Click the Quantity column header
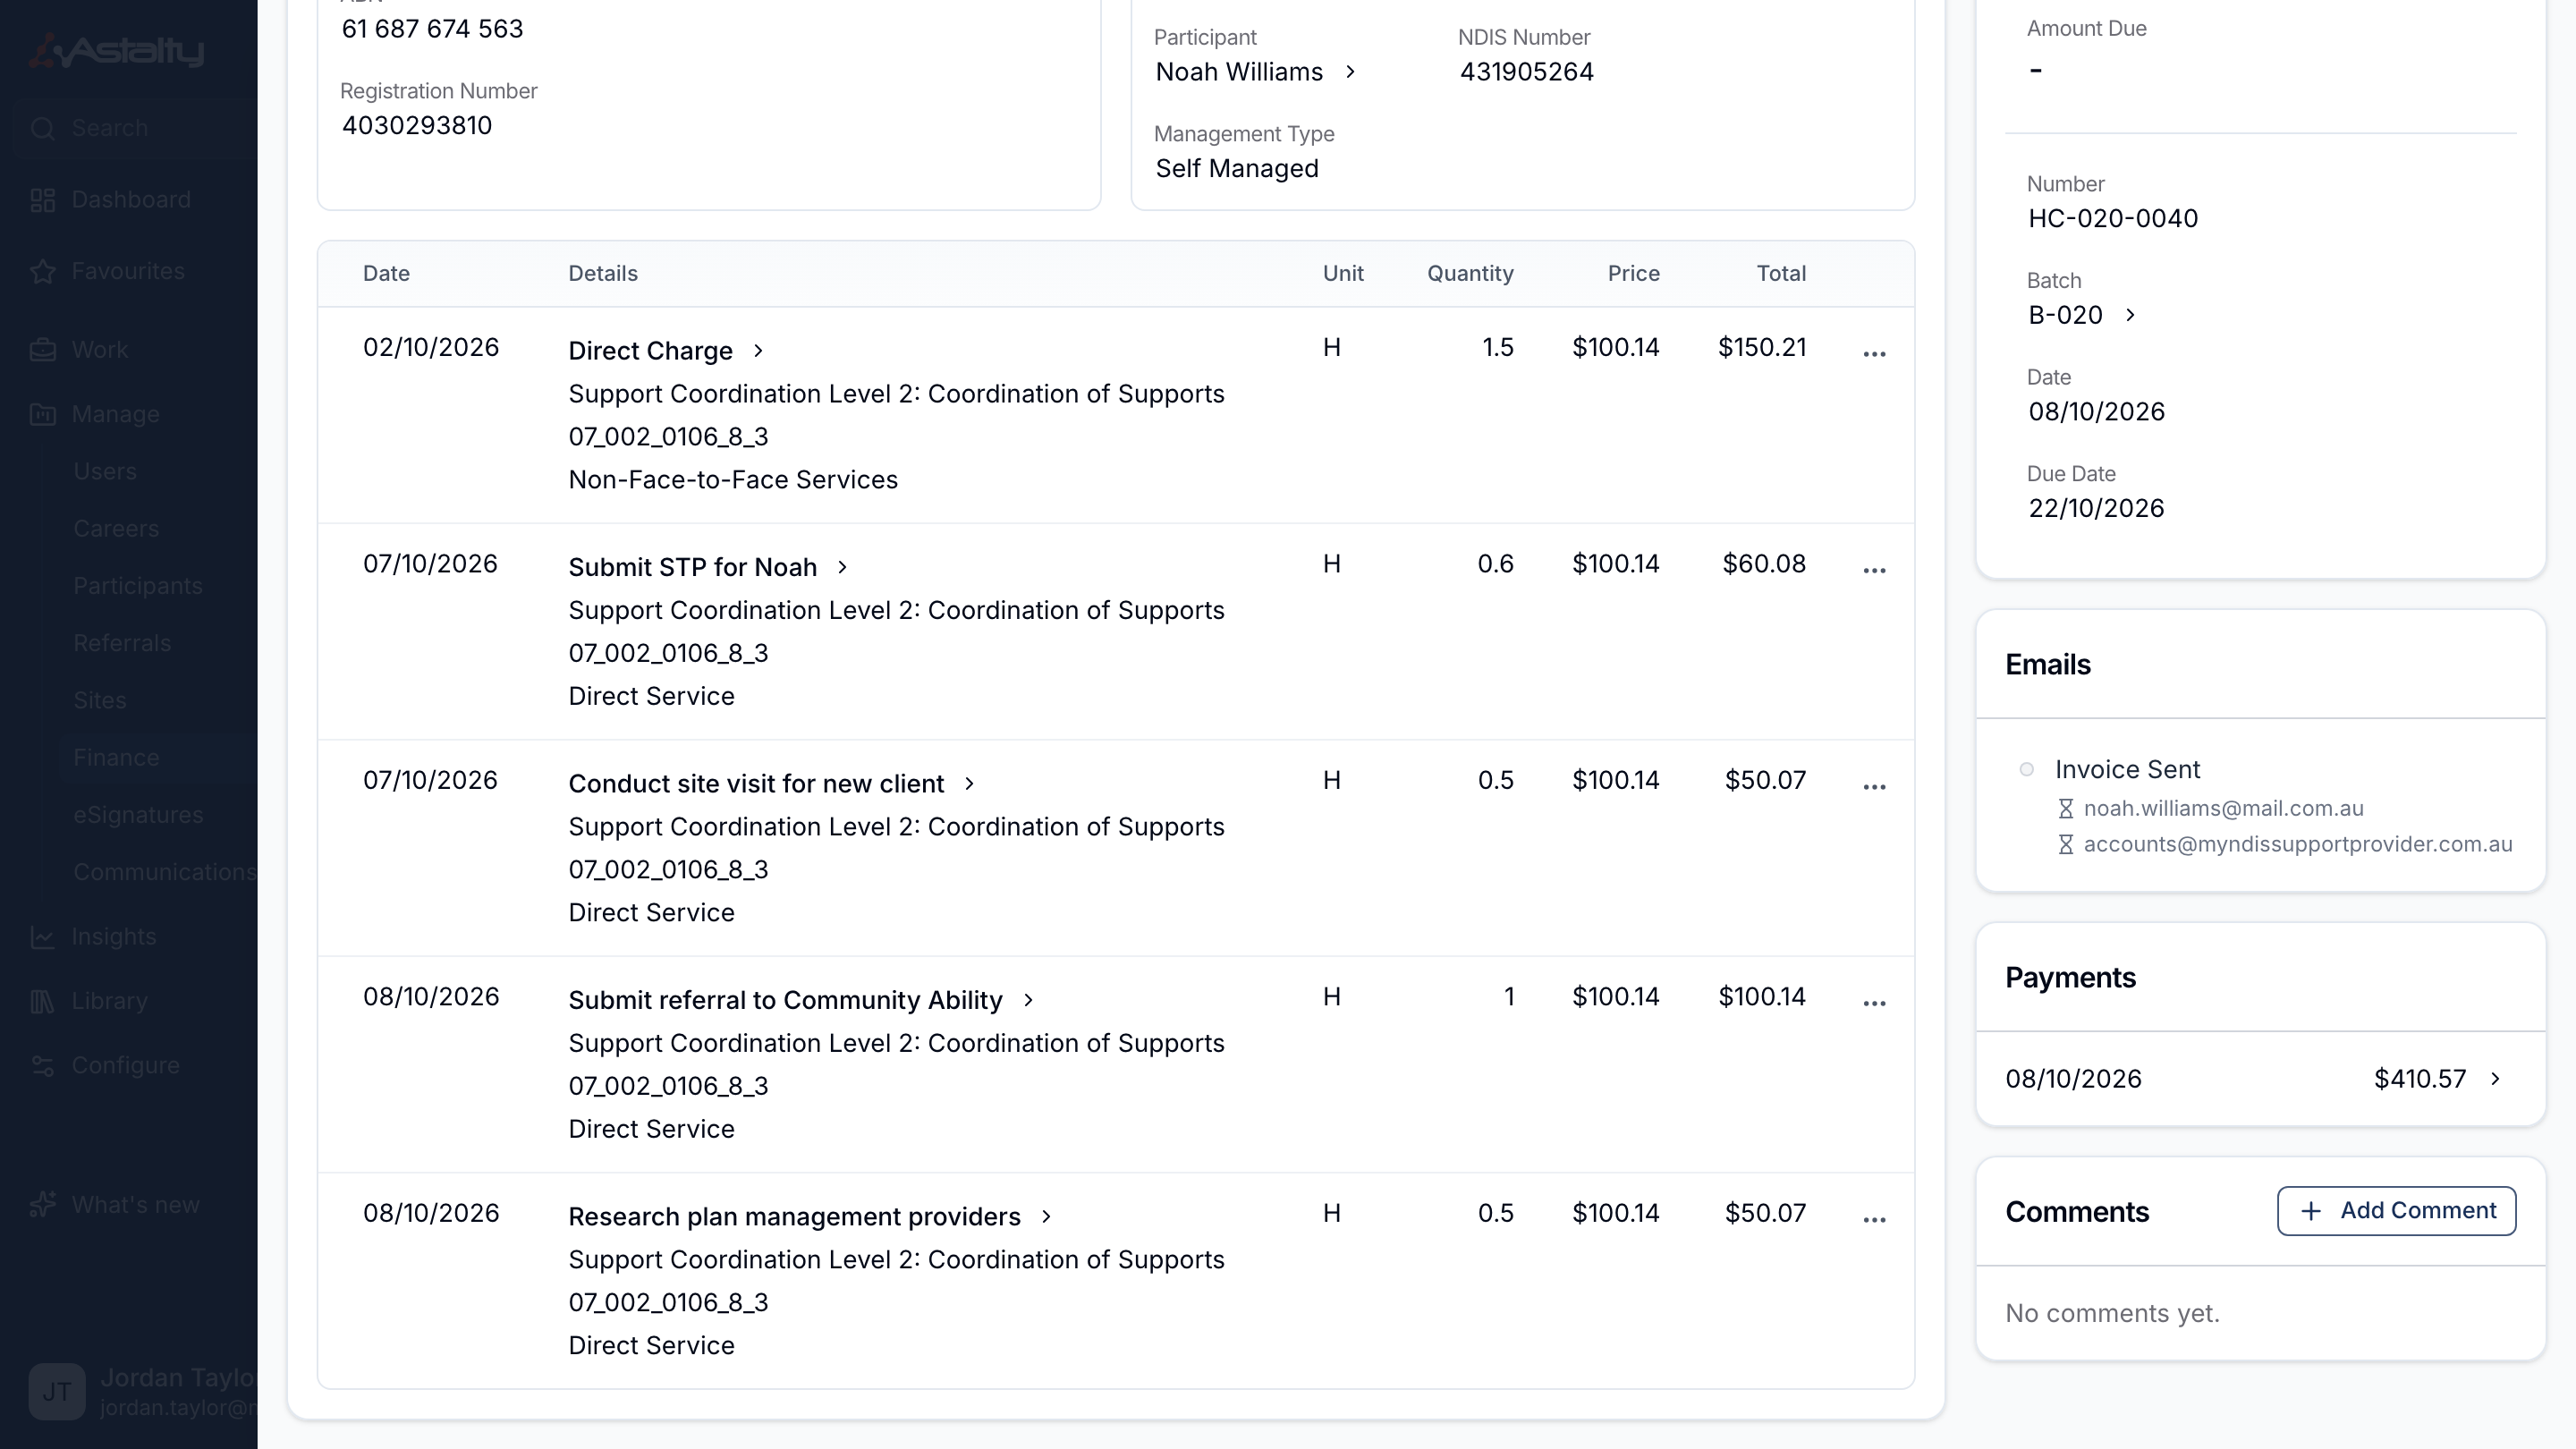 [1470, 274]
